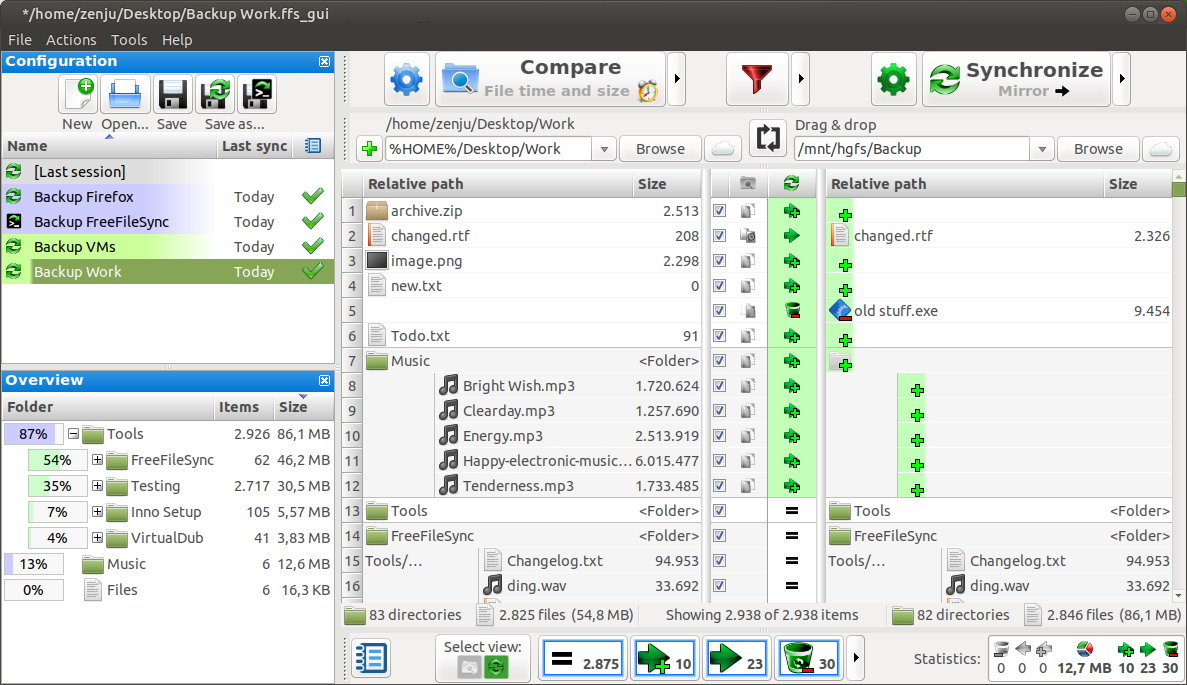Open comparison settings via the gear icon
Image resolution: width=1187 pixels, height=685 pixels.
click(x=406, y=79)
